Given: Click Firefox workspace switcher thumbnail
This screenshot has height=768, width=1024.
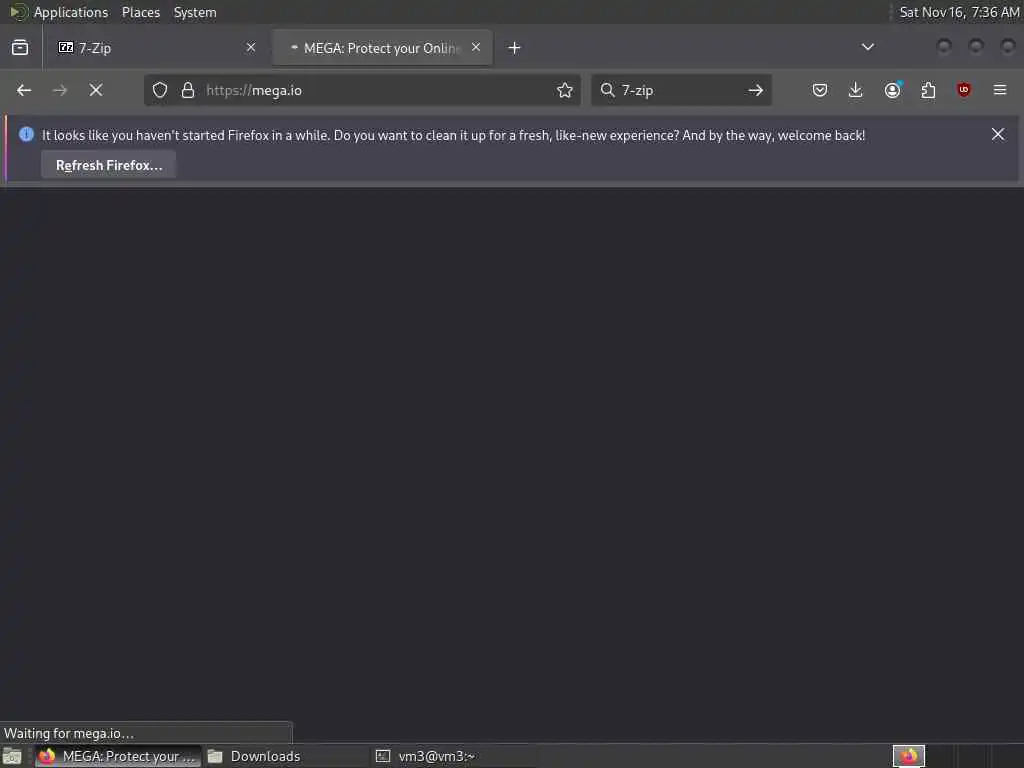Looking at the screenshot, I should [x=909, y=756].
